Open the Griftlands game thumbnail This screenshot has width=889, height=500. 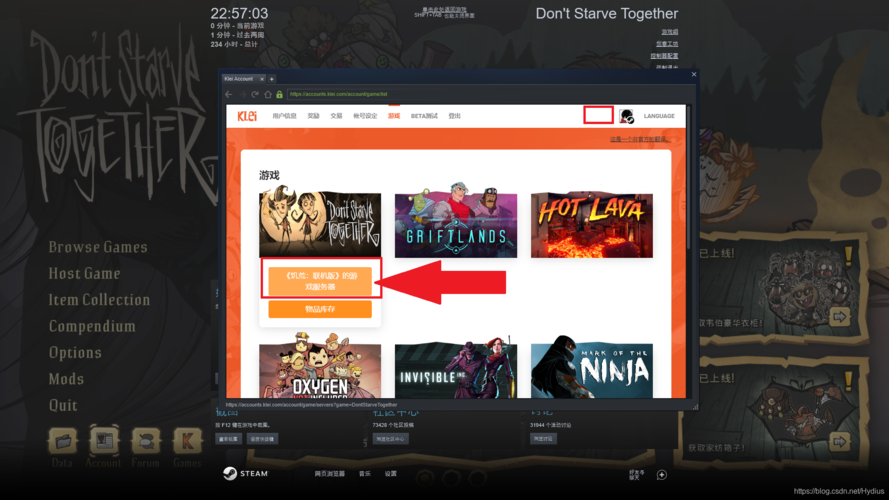(456, 224)
